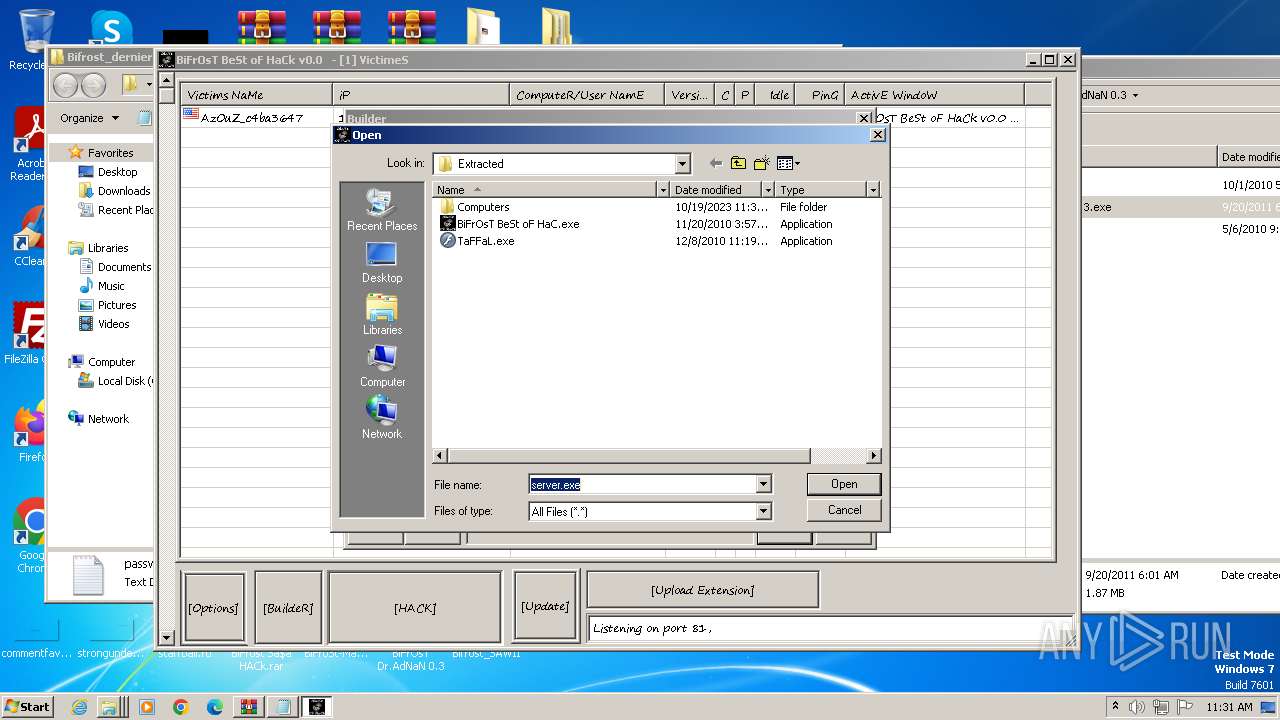The image size is (1280, 720).
Task: Expand the Look in folder dropdown
Action: (x=682, y=164)
